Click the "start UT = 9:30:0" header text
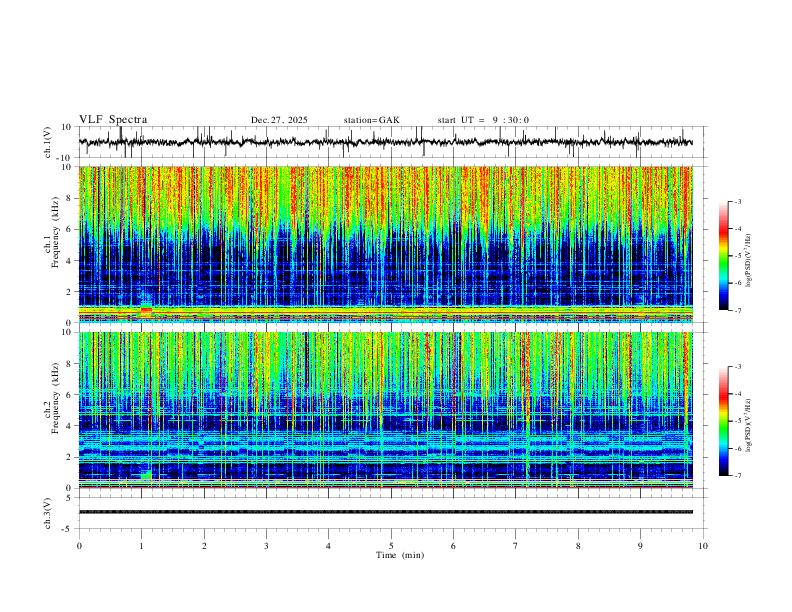Viewport: 792px width, 612px height. (x=483, y=120)
